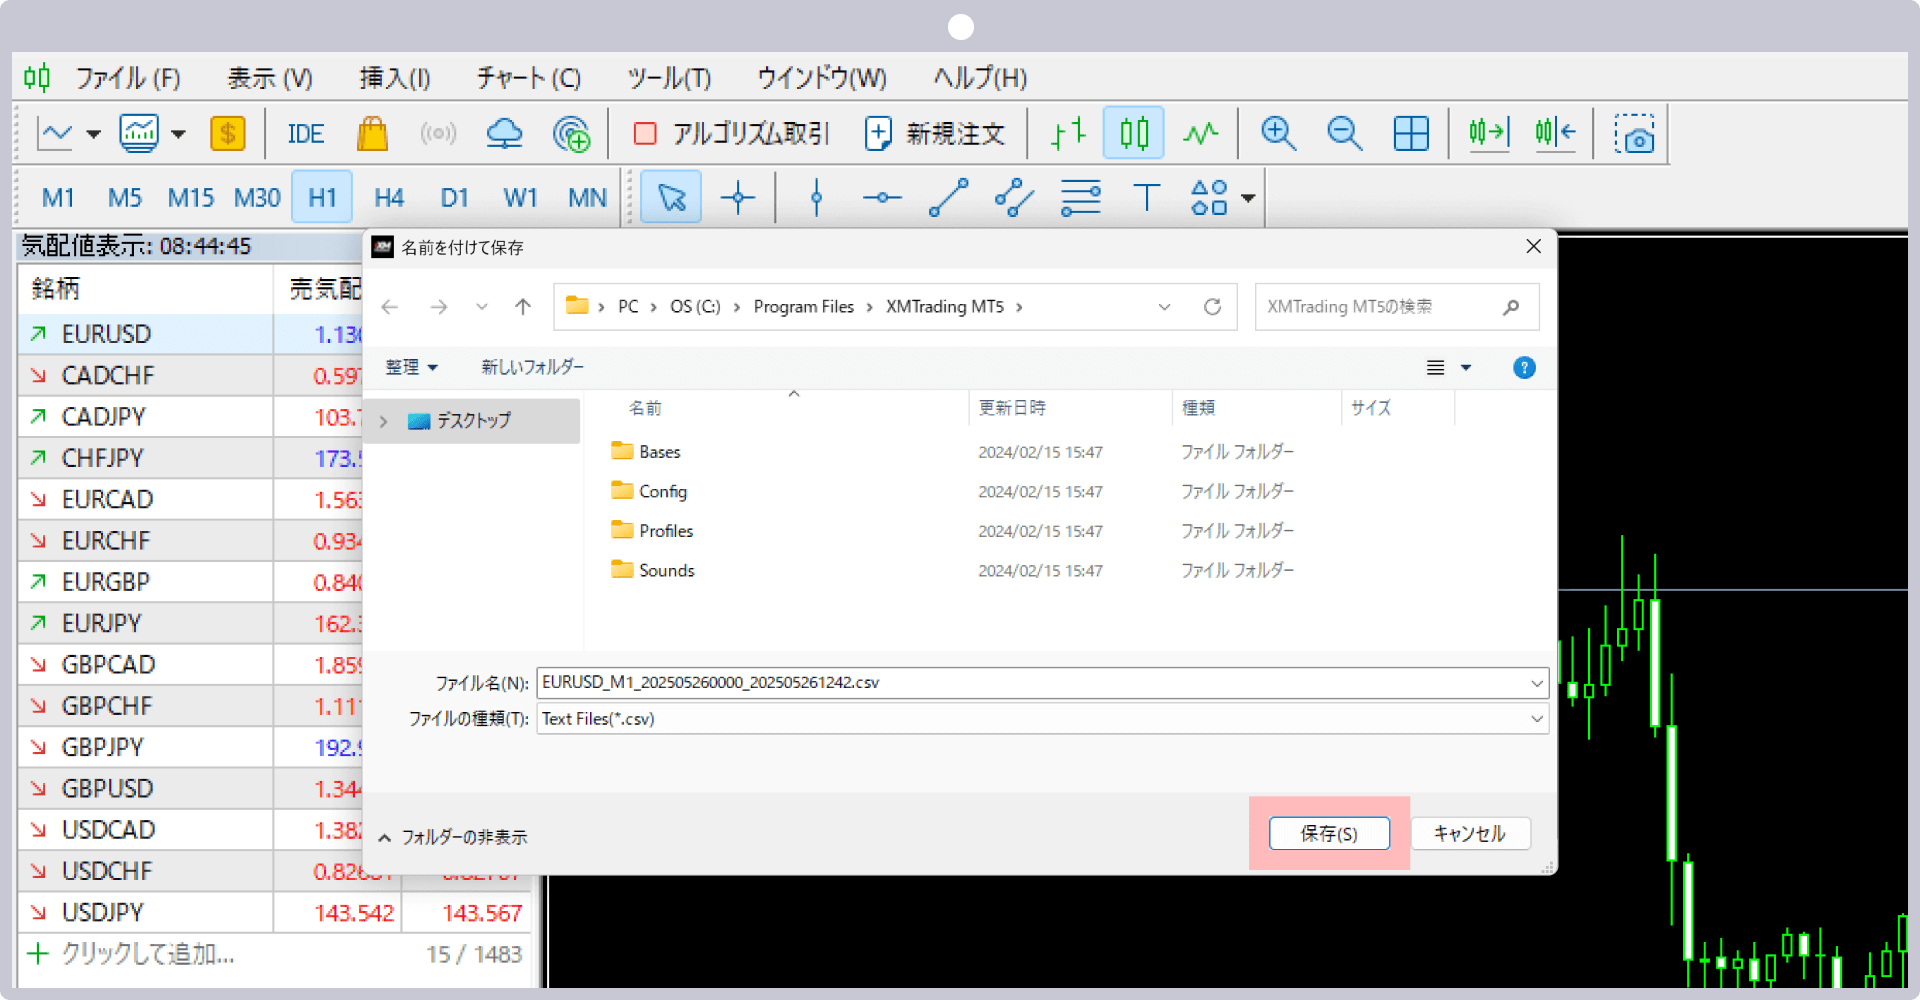Click the tile windows grid icon
Image resolution: width=1920 pixels, height=1000 pixels.
point(1411,134)
